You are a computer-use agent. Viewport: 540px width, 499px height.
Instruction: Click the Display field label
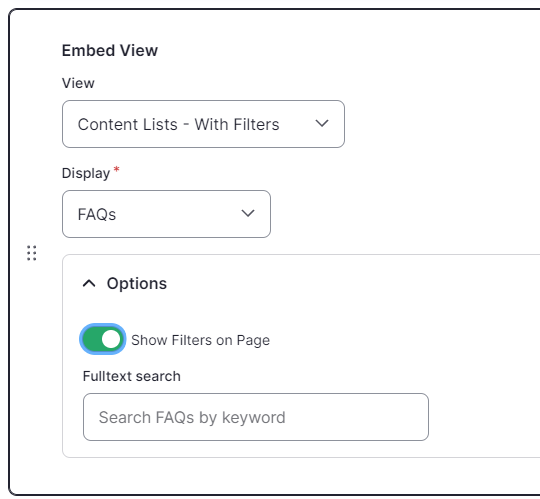click(x=86, y=173)
